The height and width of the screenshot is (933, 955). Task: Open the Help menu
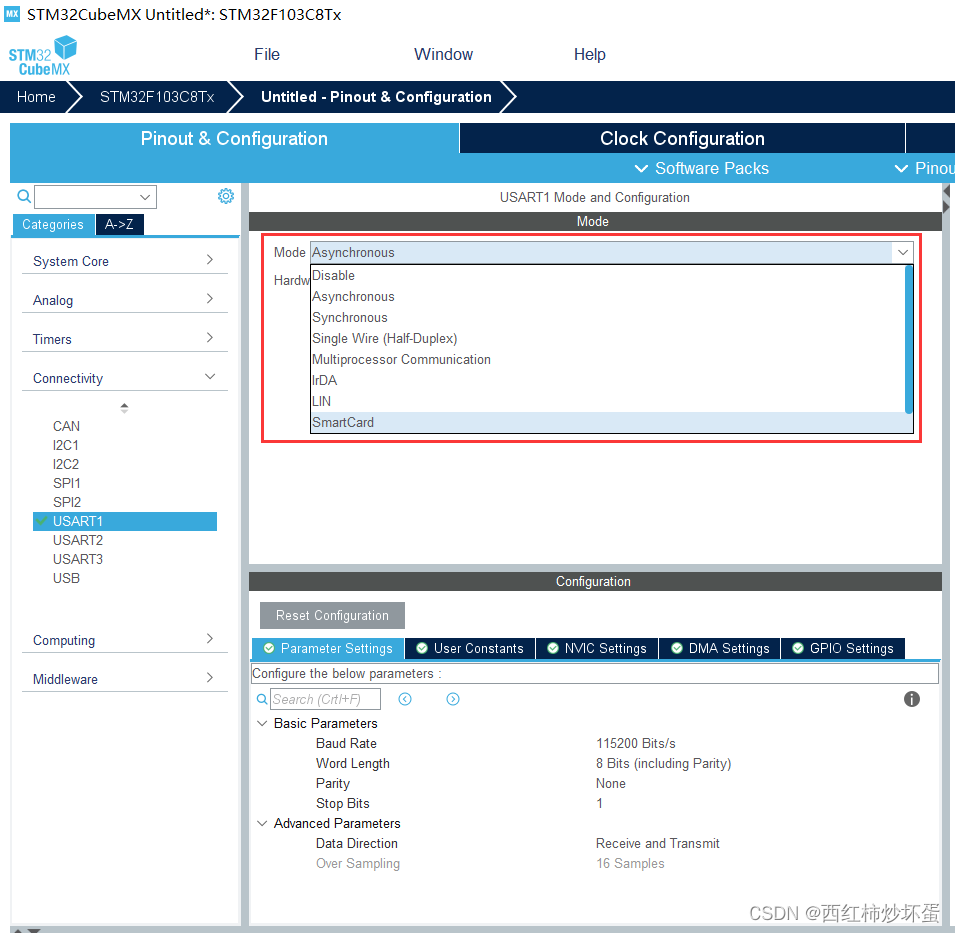pos(590,54)
